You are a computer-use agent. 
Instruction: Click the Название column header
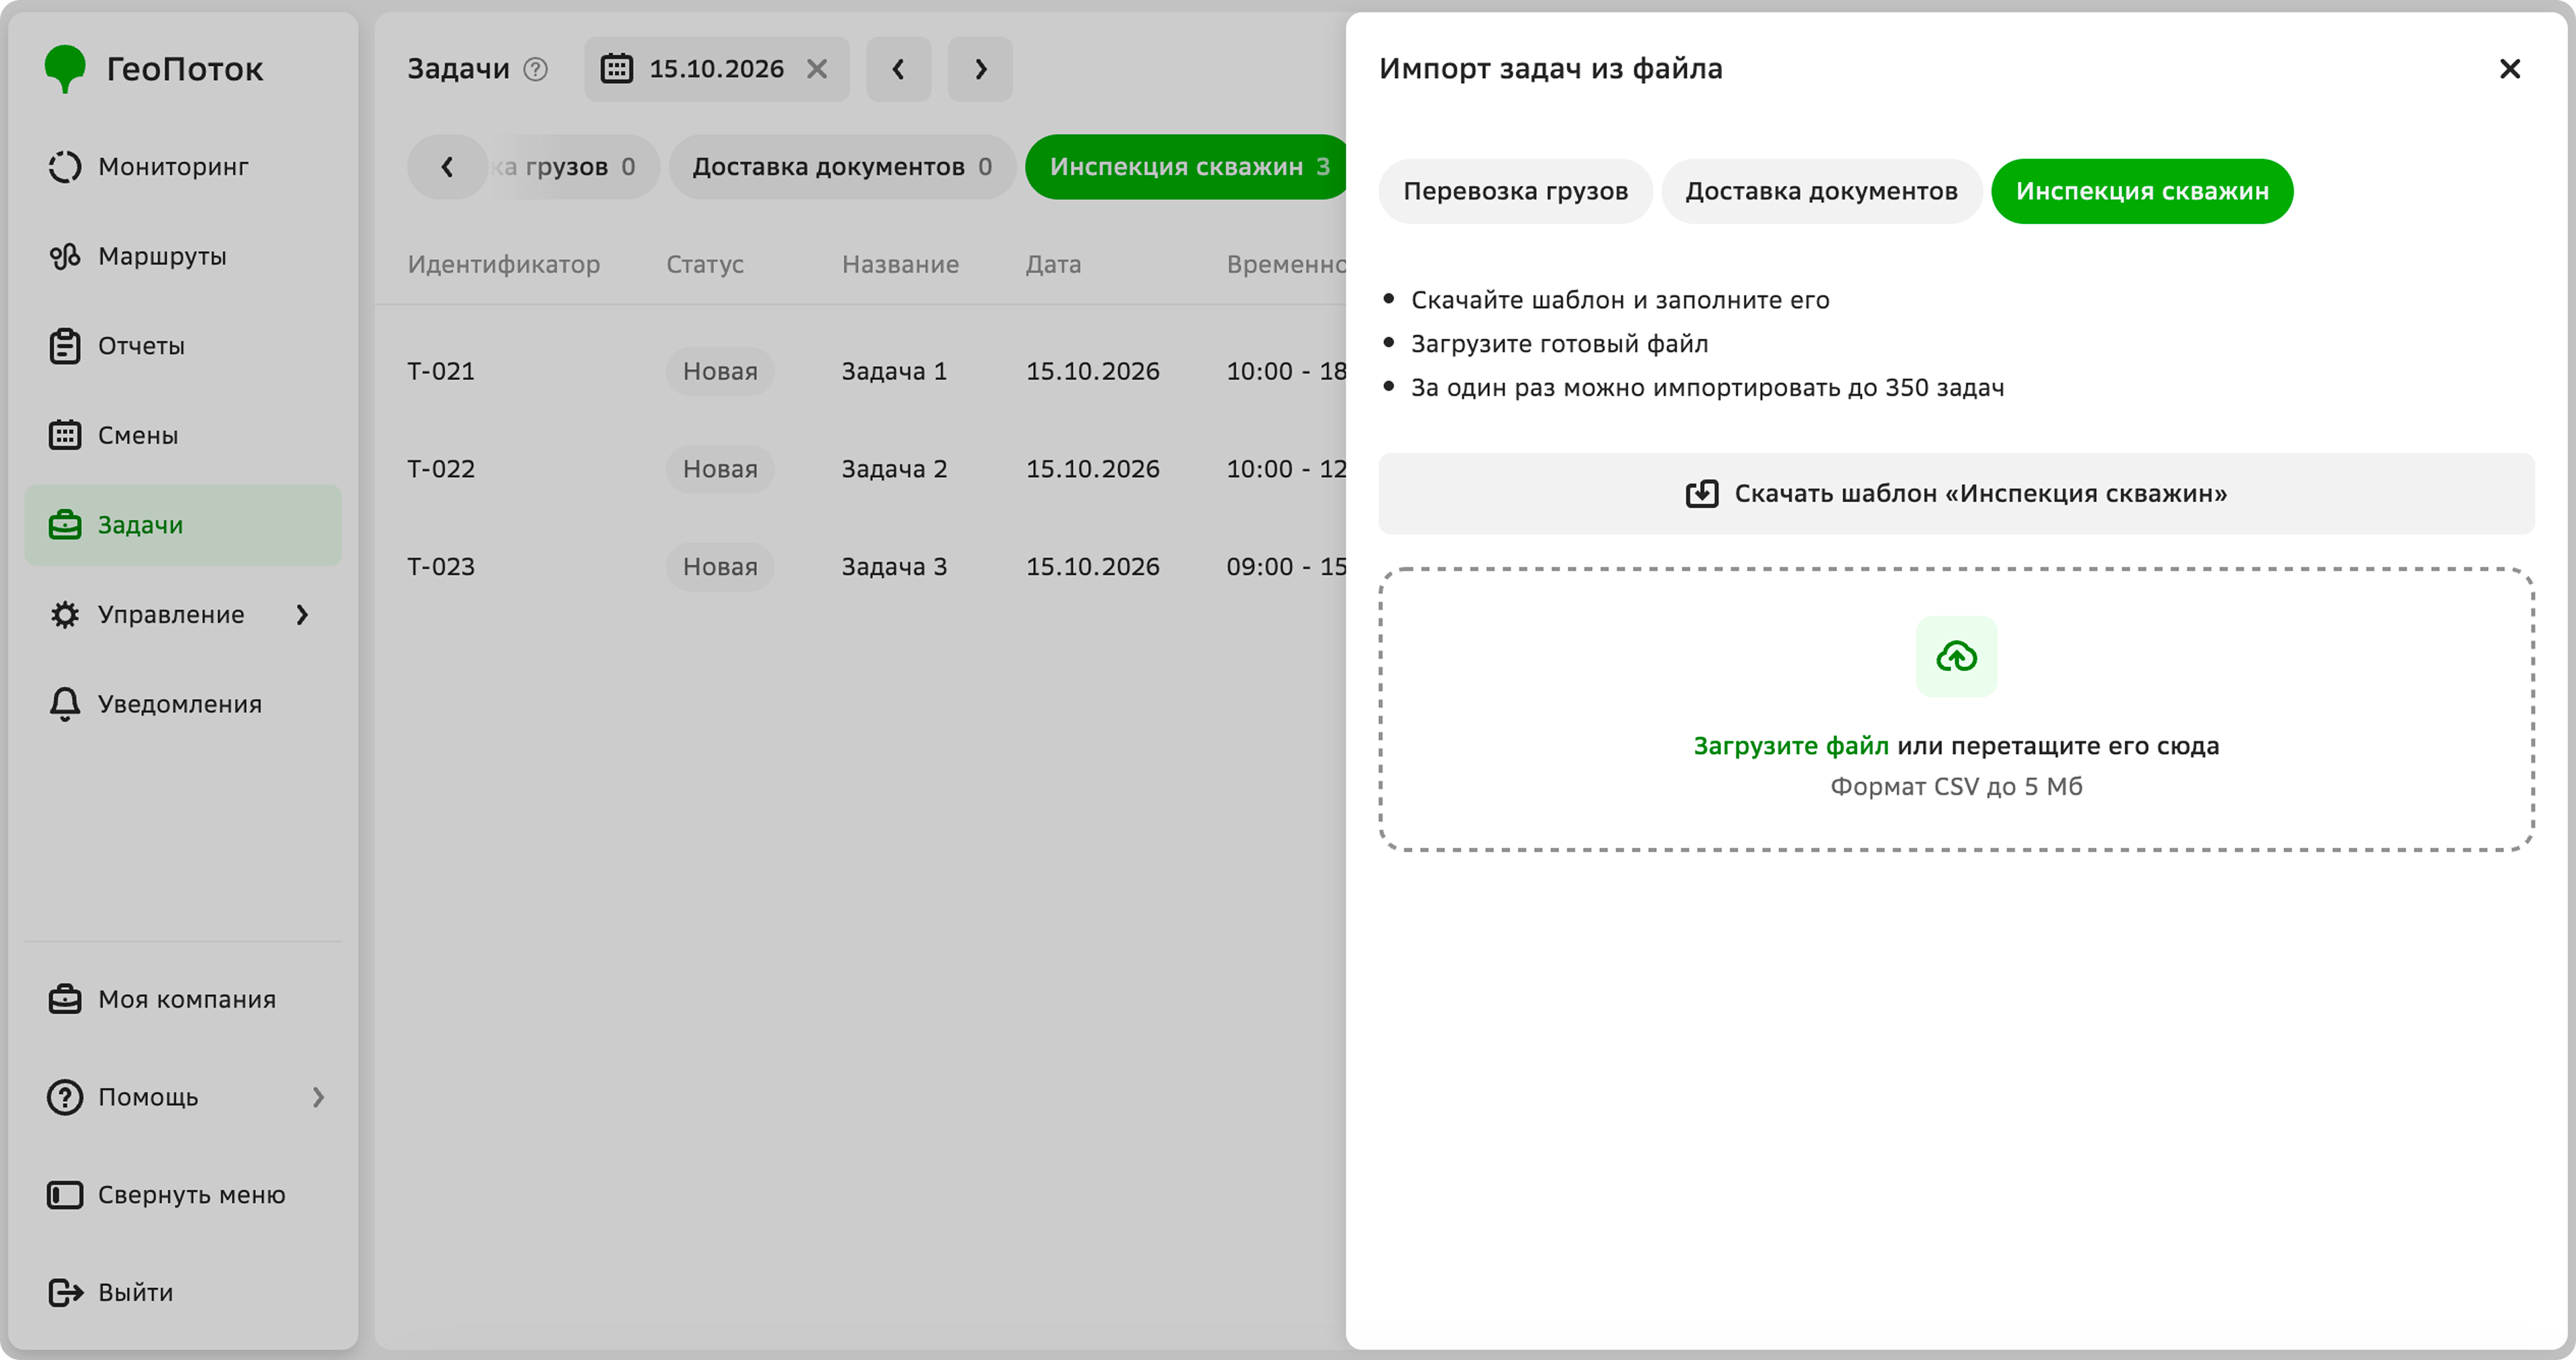coord(900,264)
